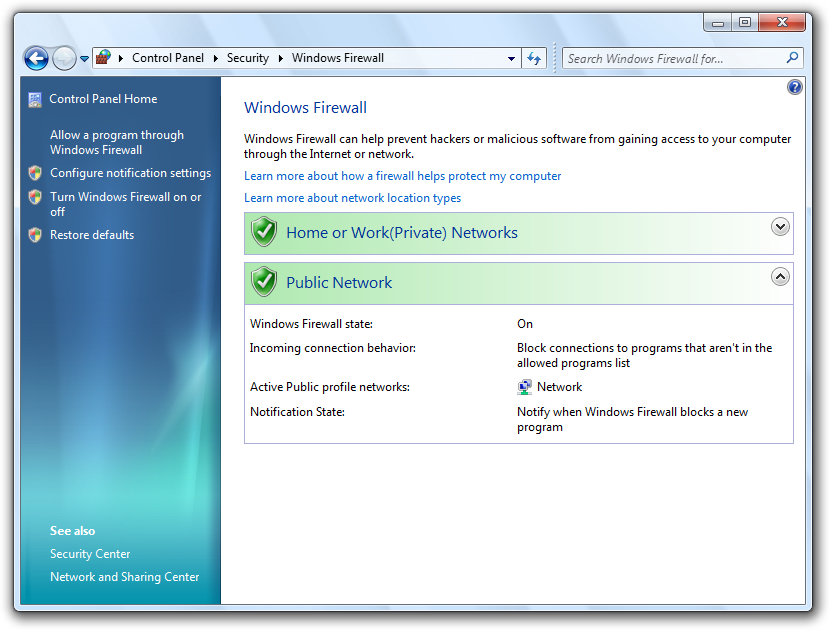Click Incoming connection behavior: label
This screenshot has height=632, width=832.
pyautogui.click(x=333, y=348)
